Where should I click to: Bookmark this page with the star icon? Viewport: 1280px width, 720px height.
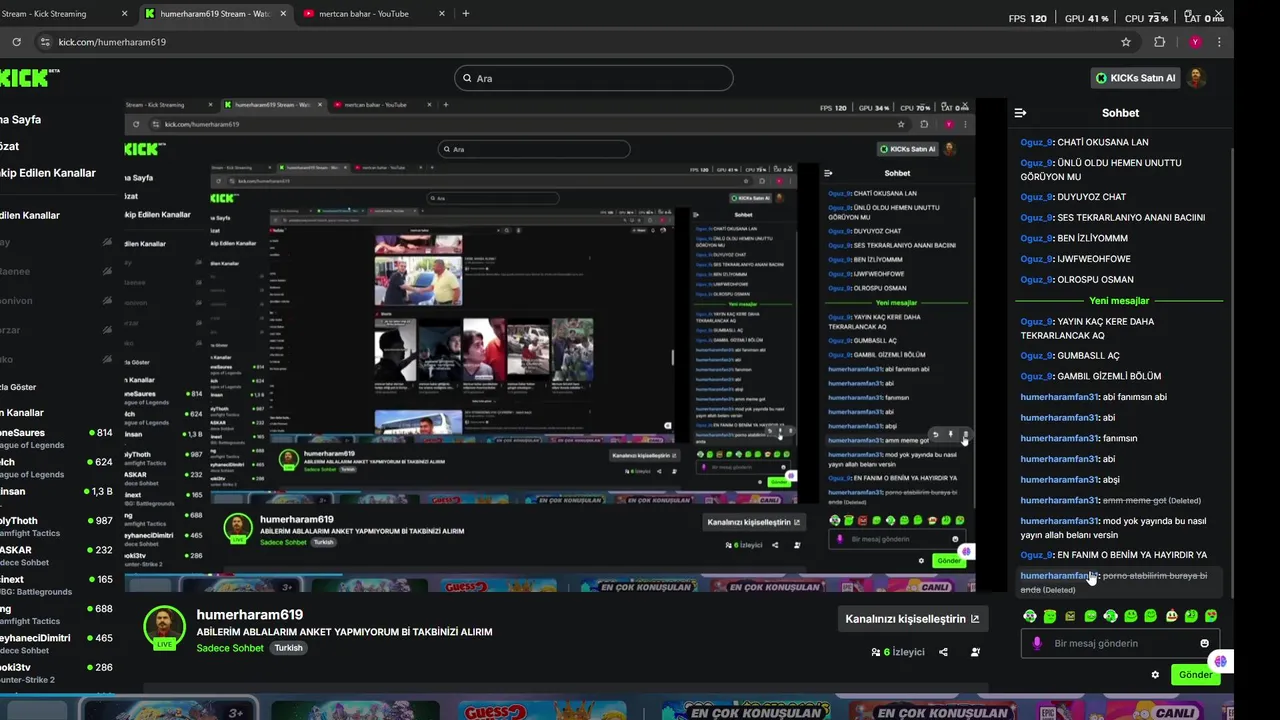1126,42
